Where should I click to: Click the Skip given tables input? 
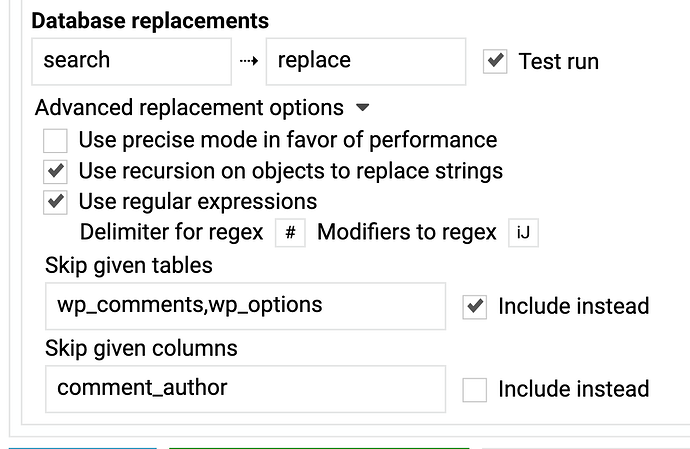tap(245, 306)
